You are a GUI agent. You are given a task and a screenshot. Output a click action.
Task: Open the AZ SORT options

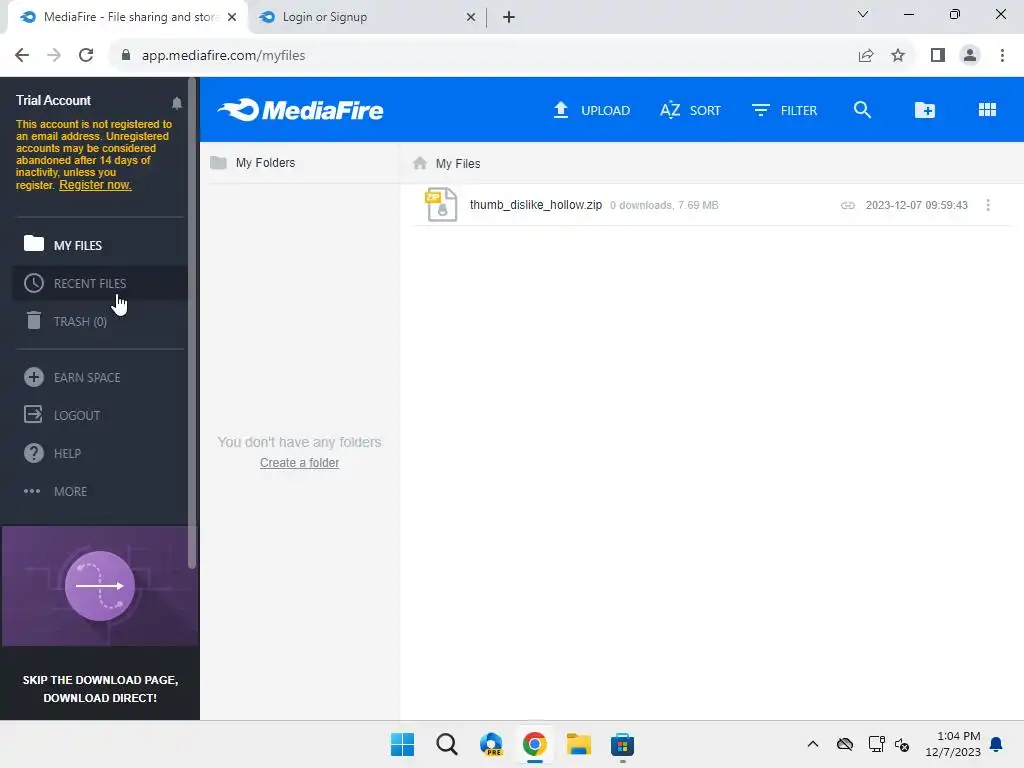click(690, 110)
